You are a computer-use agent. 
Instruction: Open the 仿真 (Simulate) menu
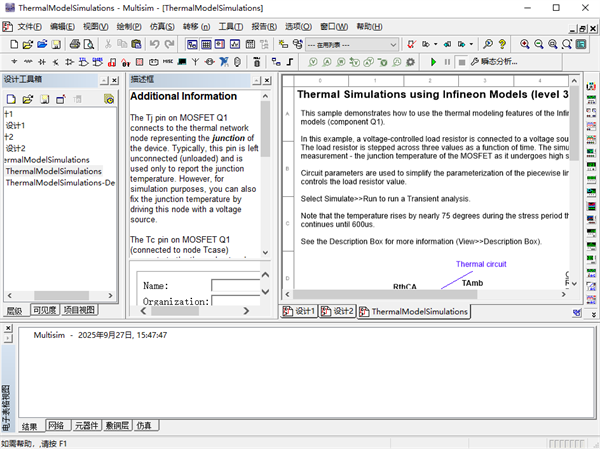point(161,26)
